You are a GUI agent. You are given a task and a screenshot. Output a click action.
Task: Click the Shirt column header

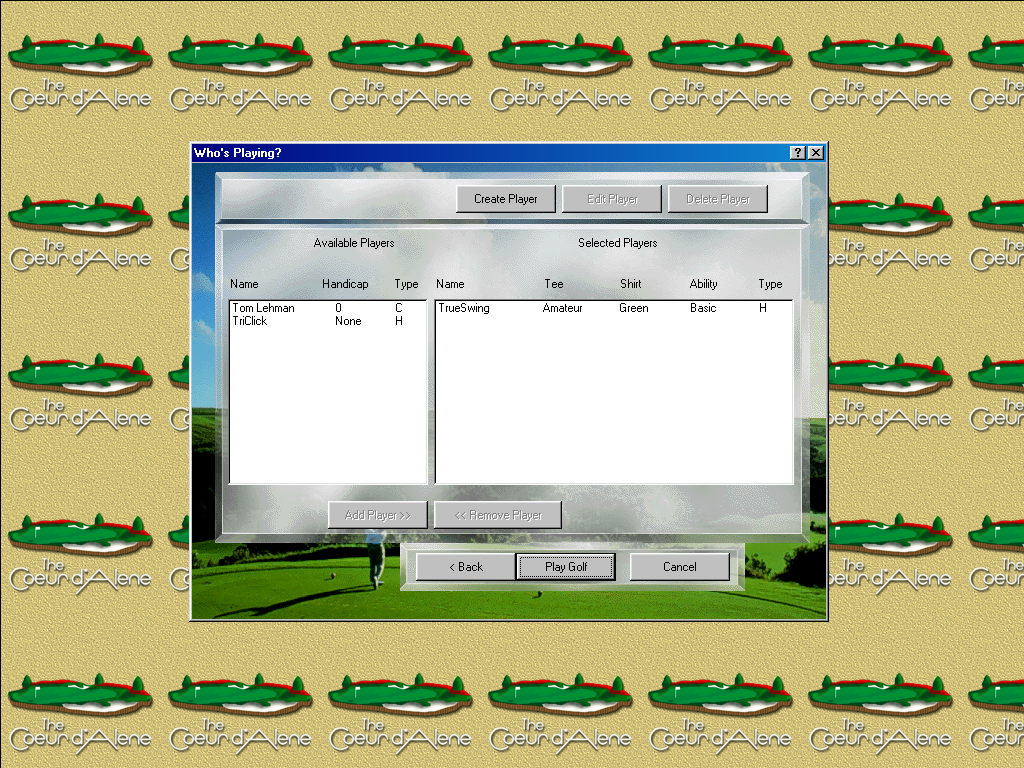point(630,283)
